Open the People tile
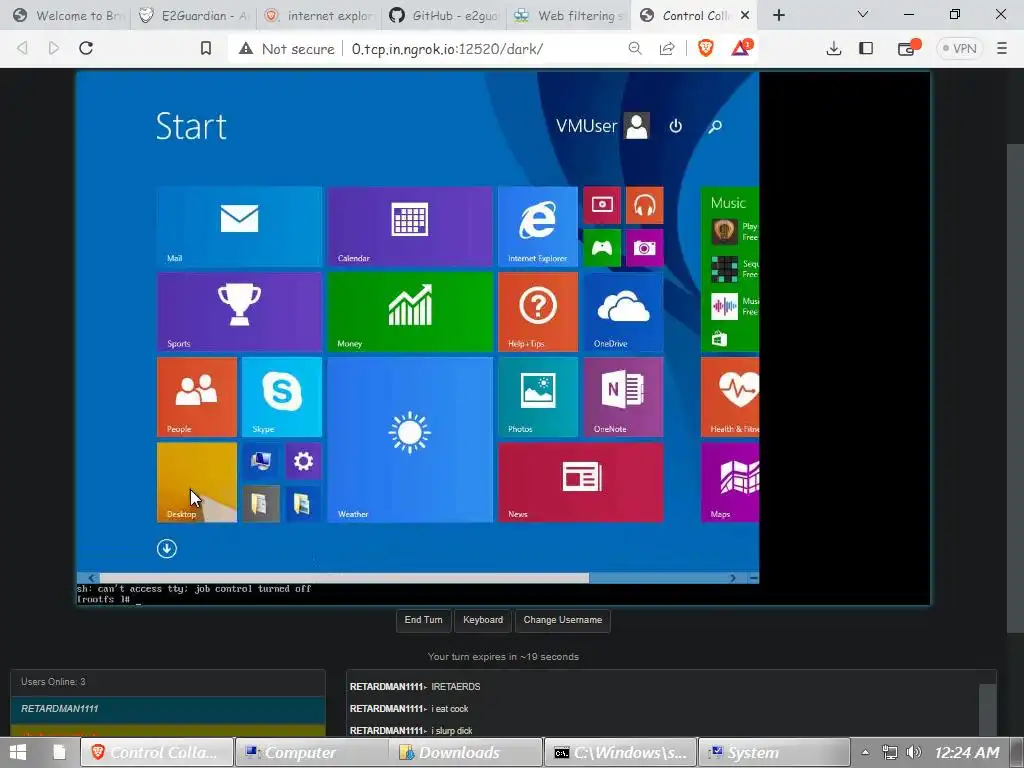Screen dimensions: 1024x768 (197, 397)
